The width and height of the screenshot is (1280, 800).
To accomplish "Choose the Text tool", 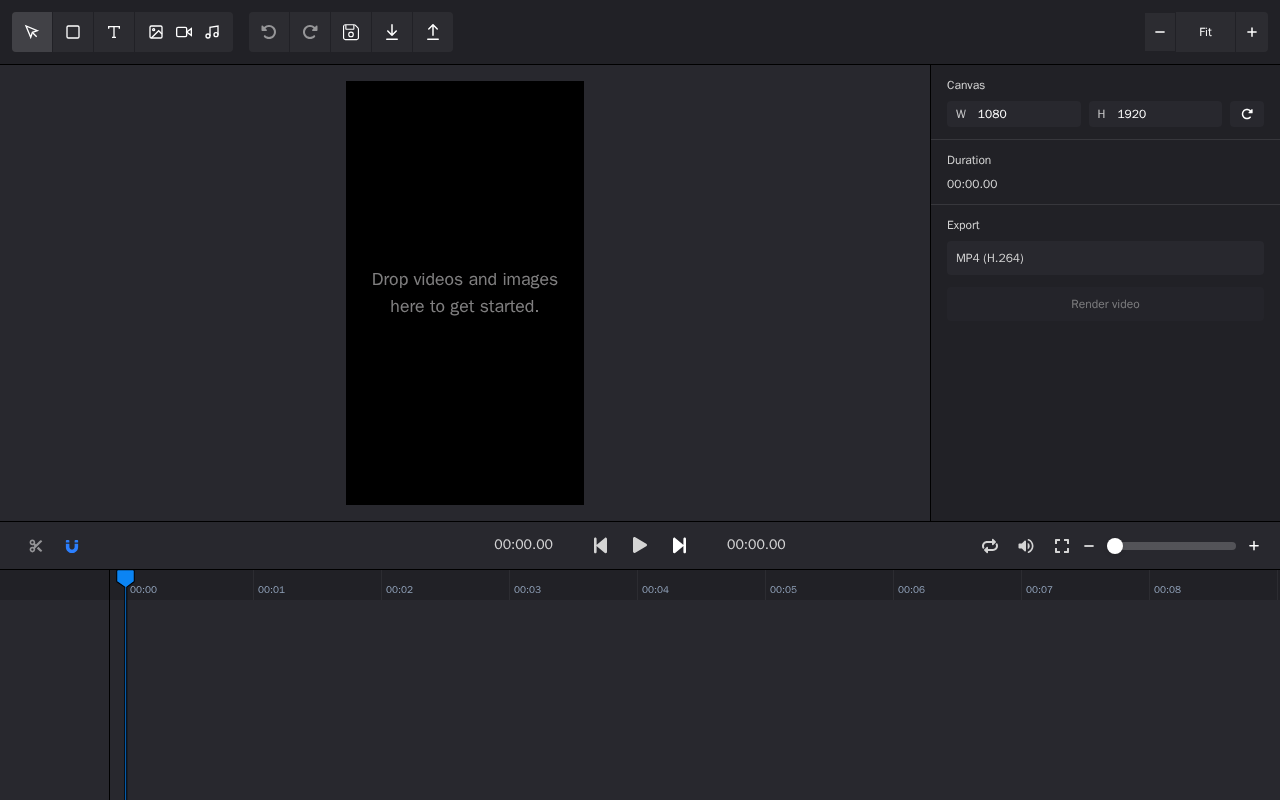I will (114, 32).
